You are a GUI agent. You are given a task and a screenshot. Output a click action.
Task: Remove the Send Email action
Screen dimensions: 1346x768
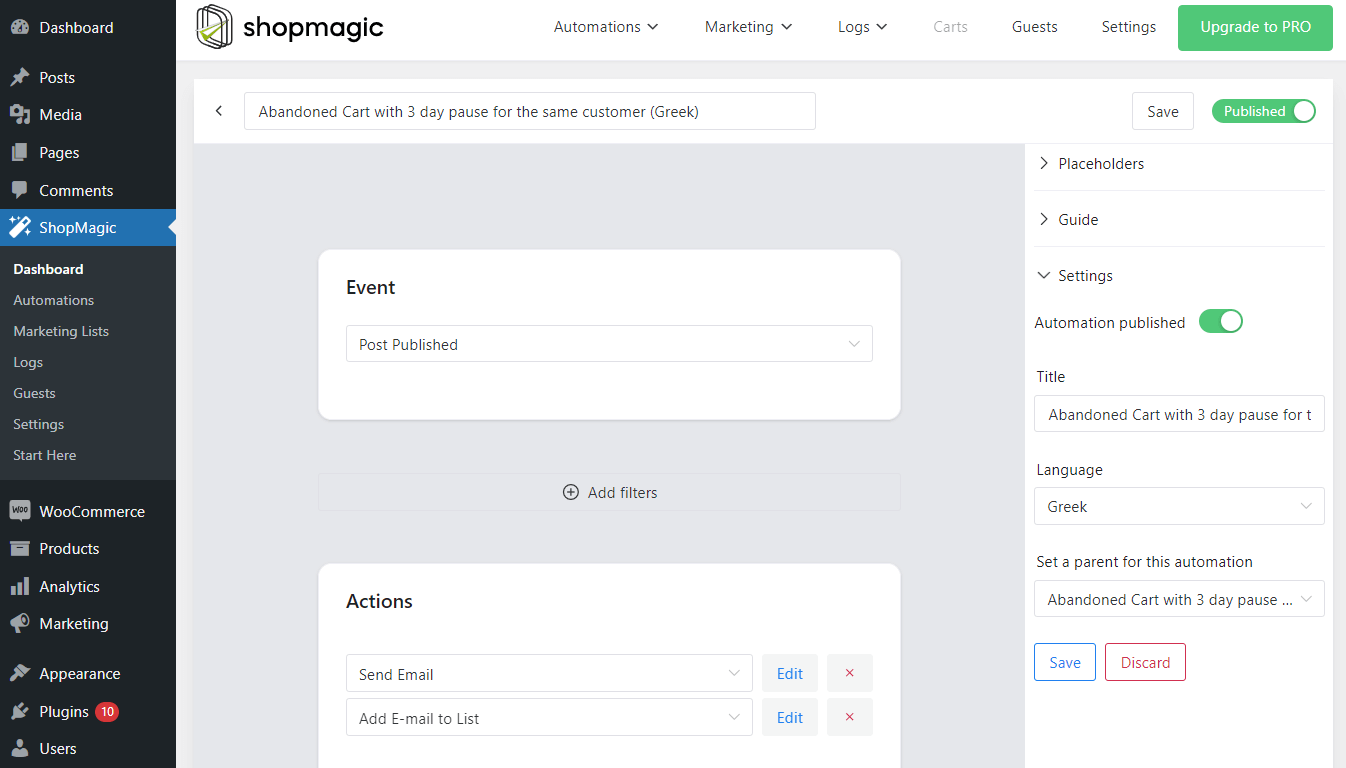(x=850, y=673)
